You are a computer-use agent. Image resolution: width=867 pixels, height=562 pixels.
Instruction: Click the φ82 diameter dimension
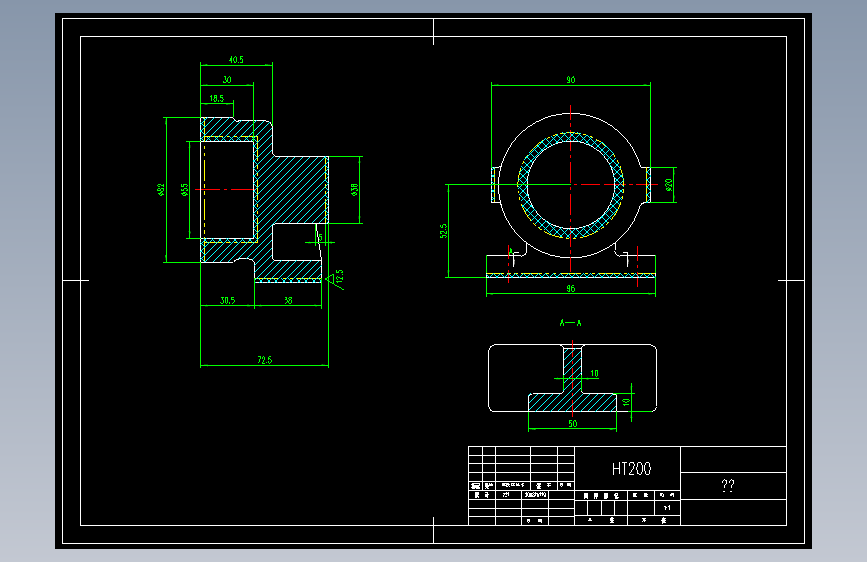tap(161, 190)
